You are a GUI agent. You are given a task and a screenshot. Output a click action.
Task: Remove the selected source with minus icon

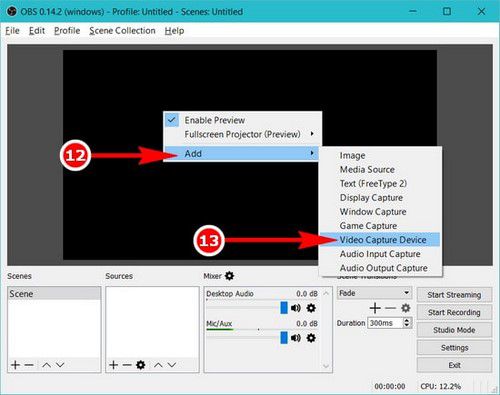click(127, 365)
